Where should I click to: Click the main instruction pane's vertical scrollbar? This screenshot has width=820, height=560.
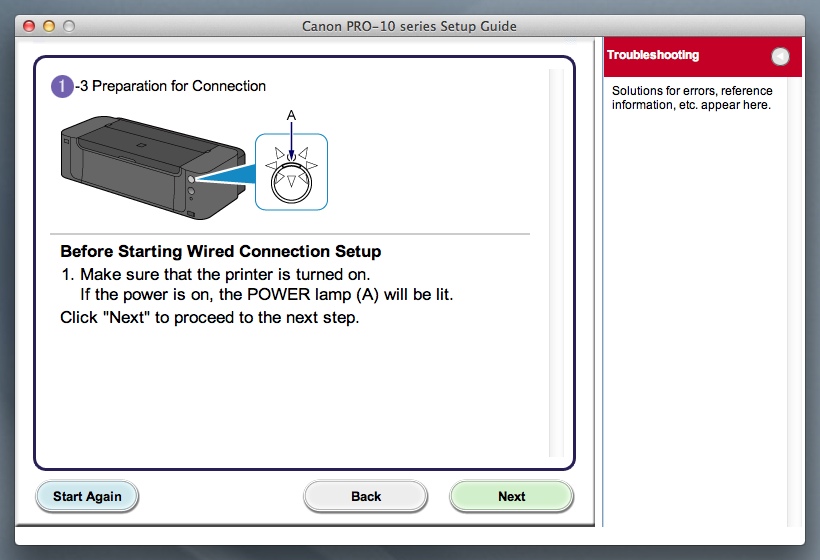(x=556, y=262)
